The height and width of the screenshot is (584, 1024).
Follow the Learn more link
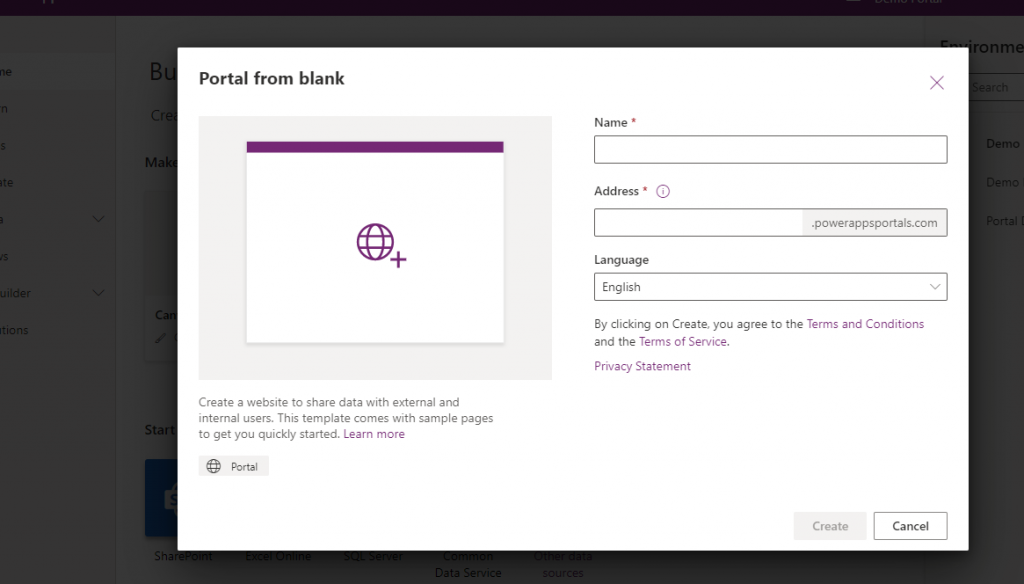point(374,434)
